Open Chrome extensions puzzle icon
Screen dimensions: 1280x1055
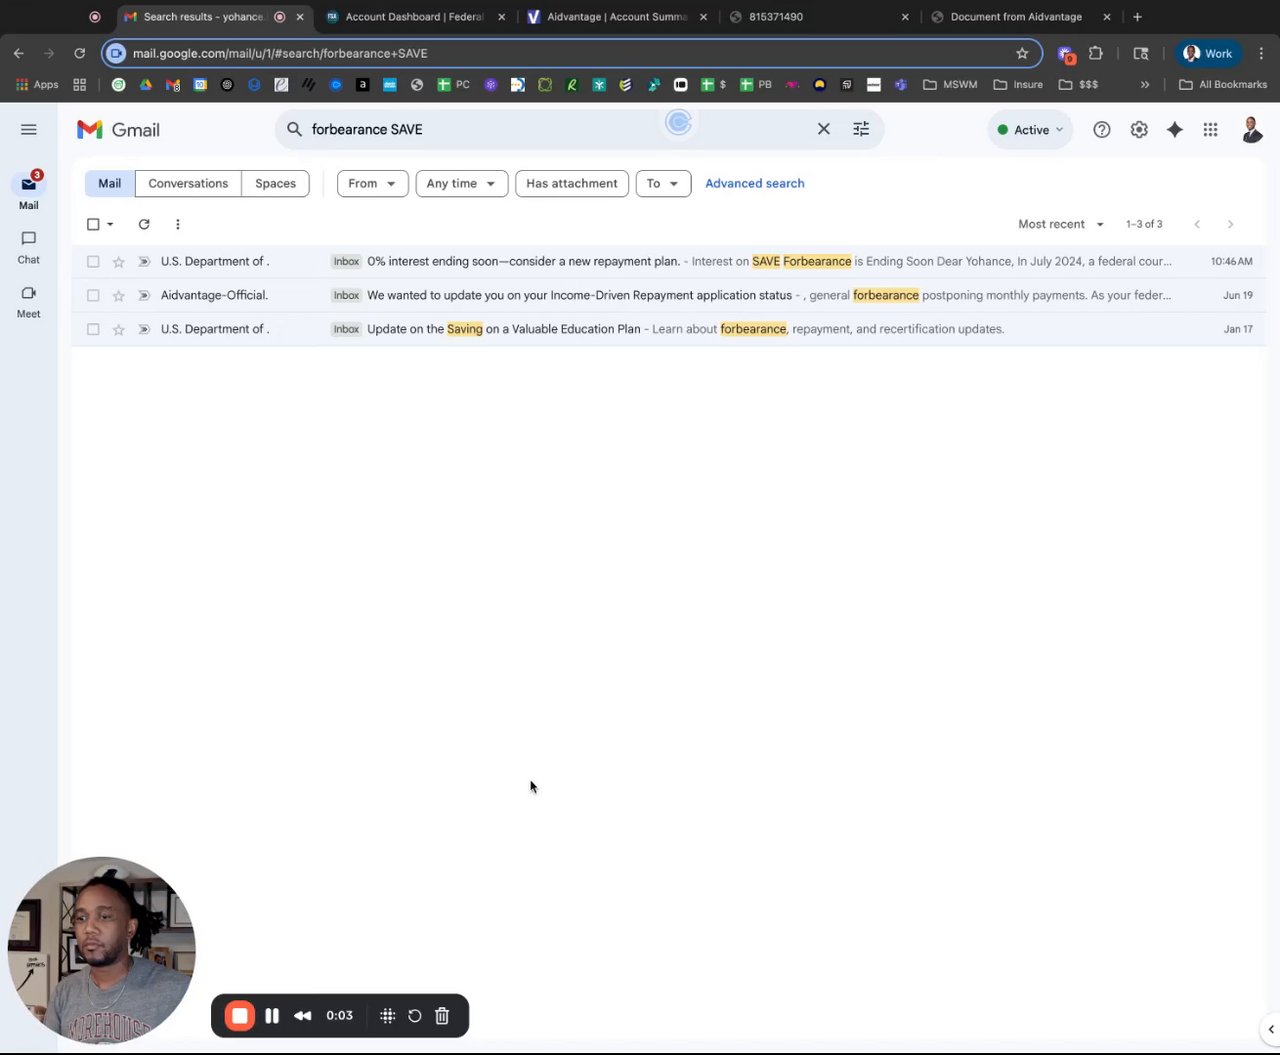1096,53
